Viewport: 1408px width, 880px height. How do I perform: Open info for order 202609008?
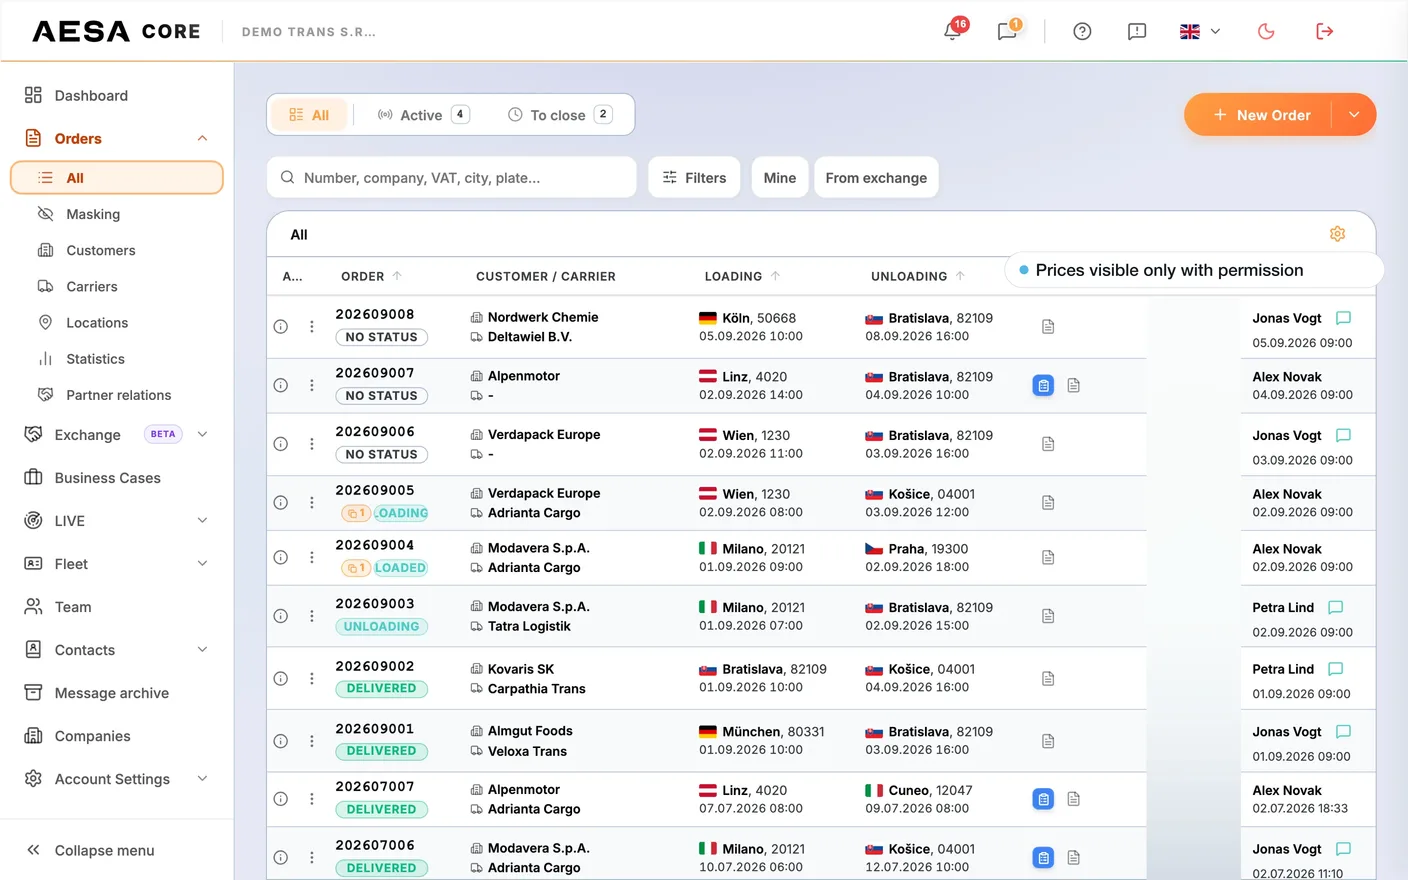pos(281,327)
